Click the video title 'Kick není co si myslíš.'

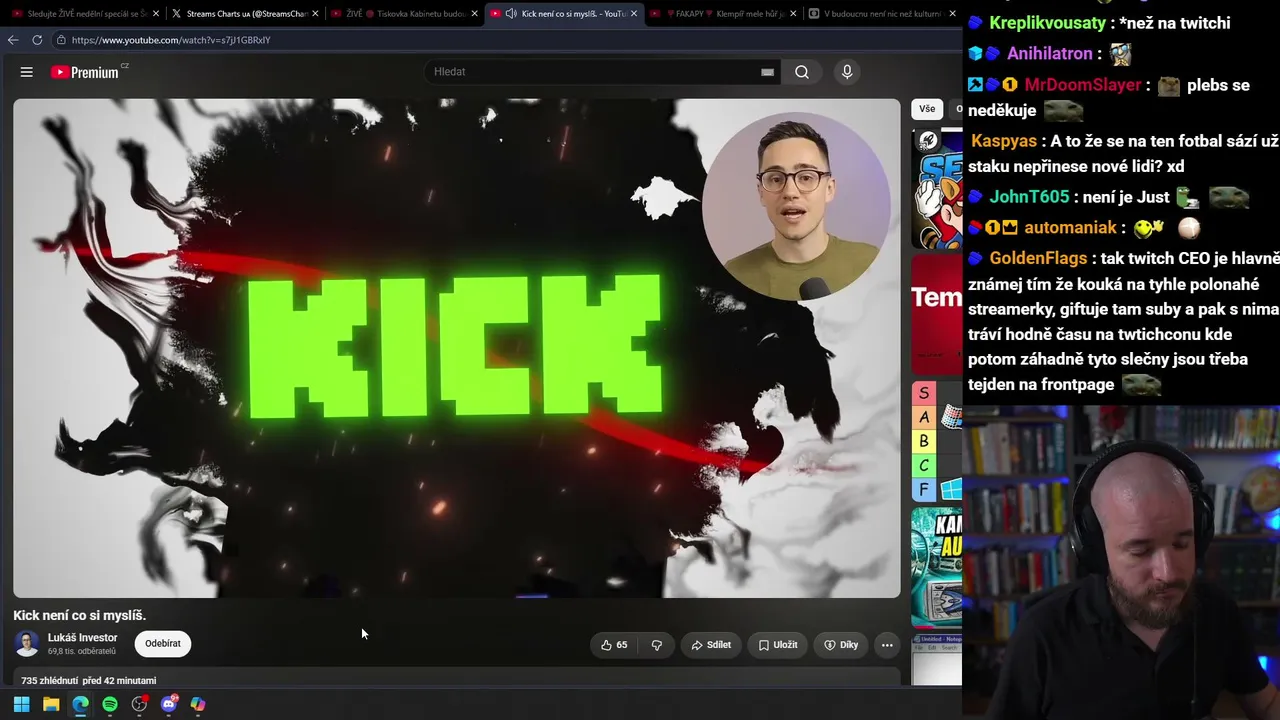[x=80, y=615]
